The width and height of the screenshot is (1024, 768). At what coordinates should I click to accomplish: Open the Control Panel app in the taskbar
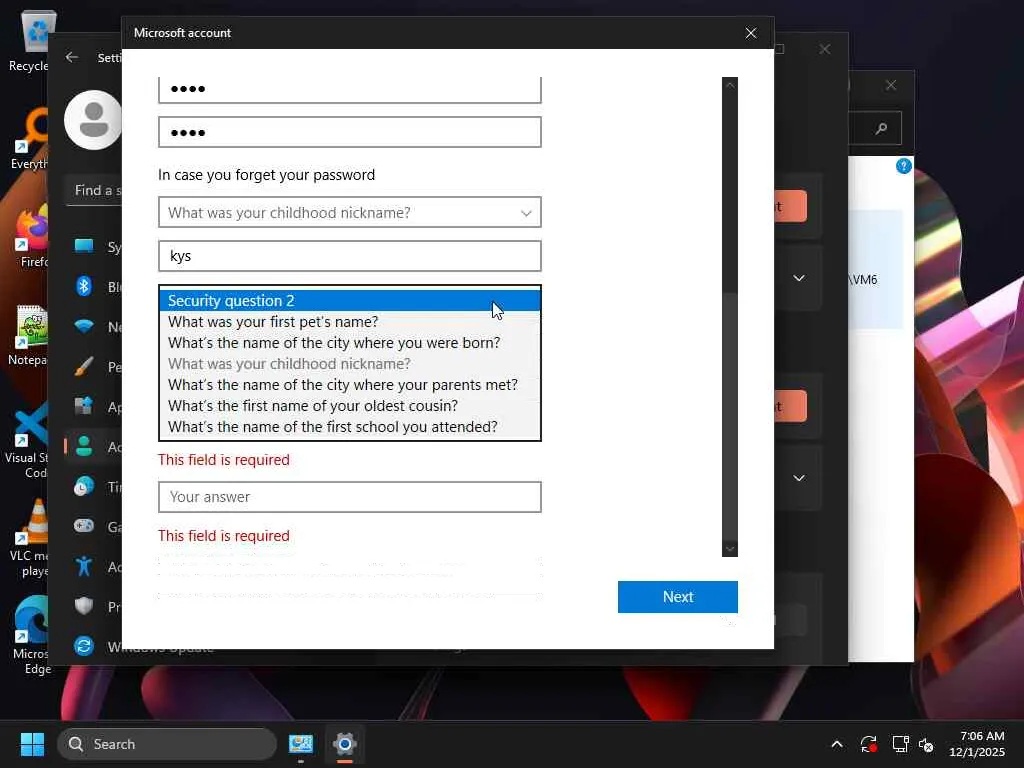(301, 744)
